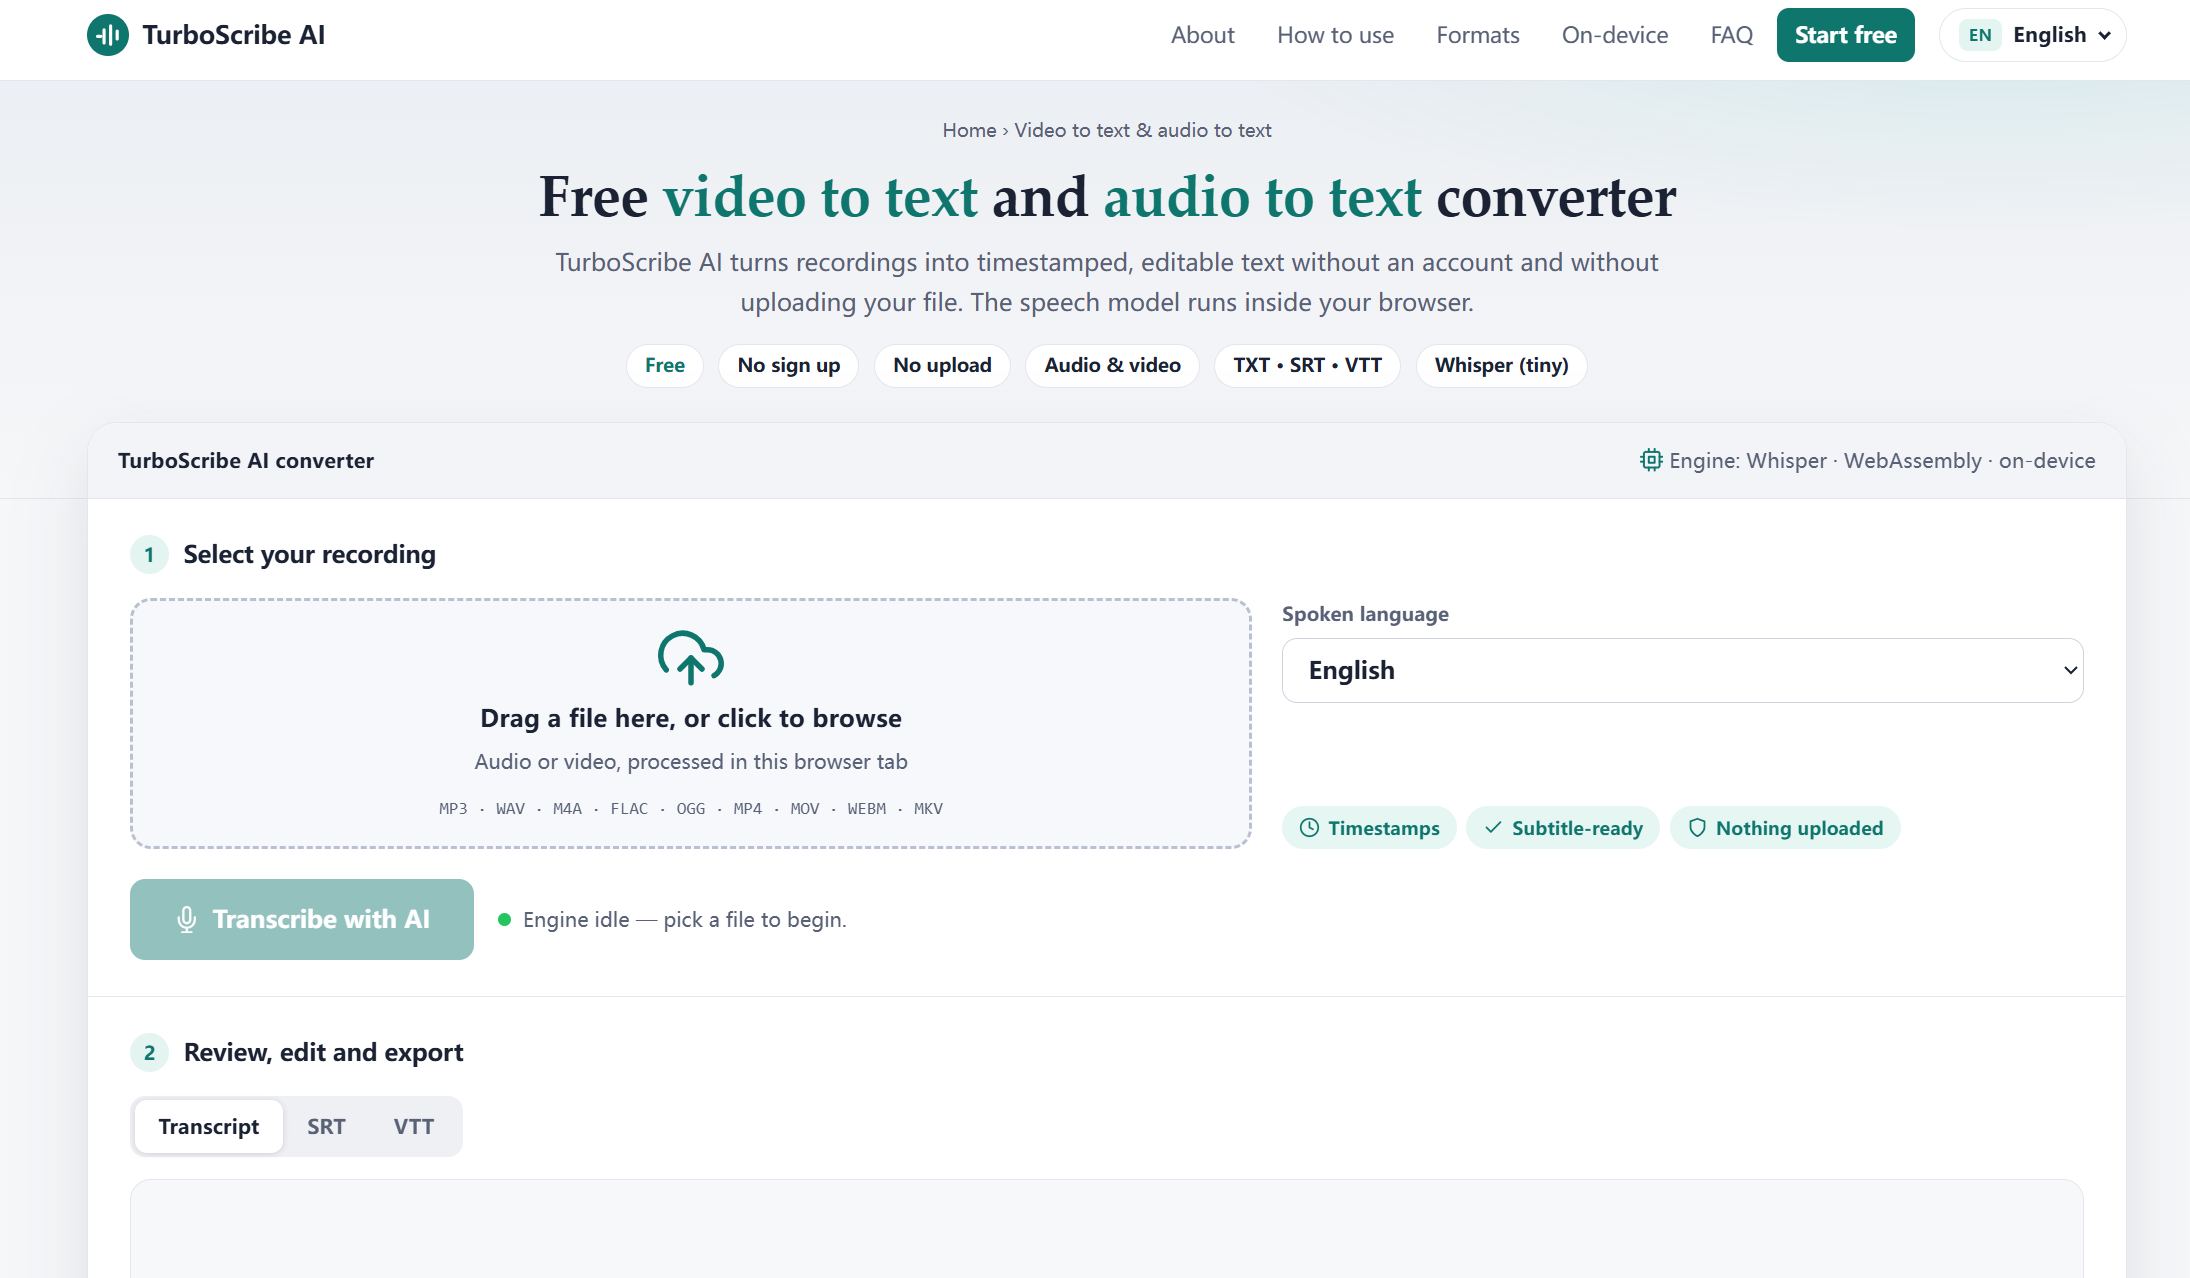Open the About nav item
Image resolution: width=2190 pixels, height=1278 pixels.
1203,35
